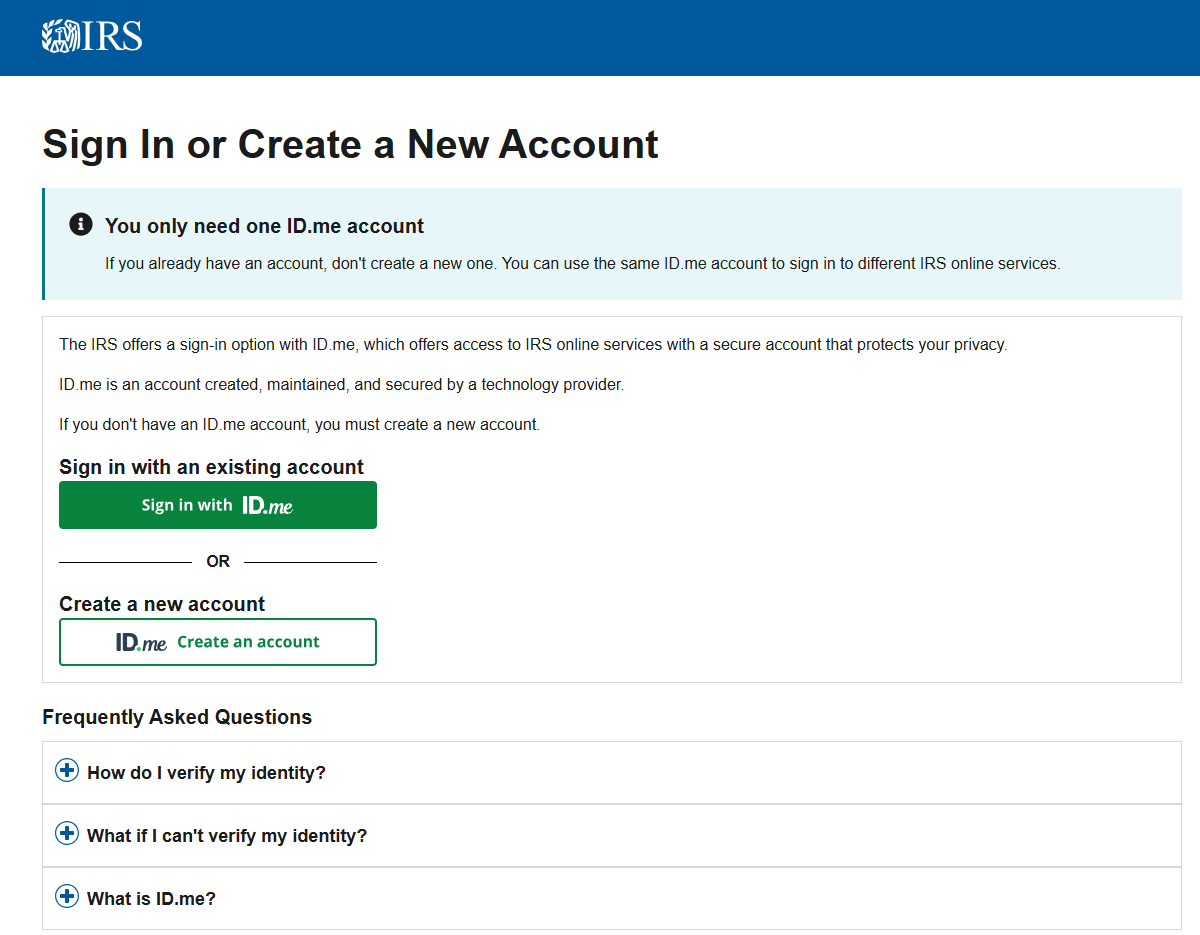Expand 'What if I can't verify my identity?'

pos(227,836)
